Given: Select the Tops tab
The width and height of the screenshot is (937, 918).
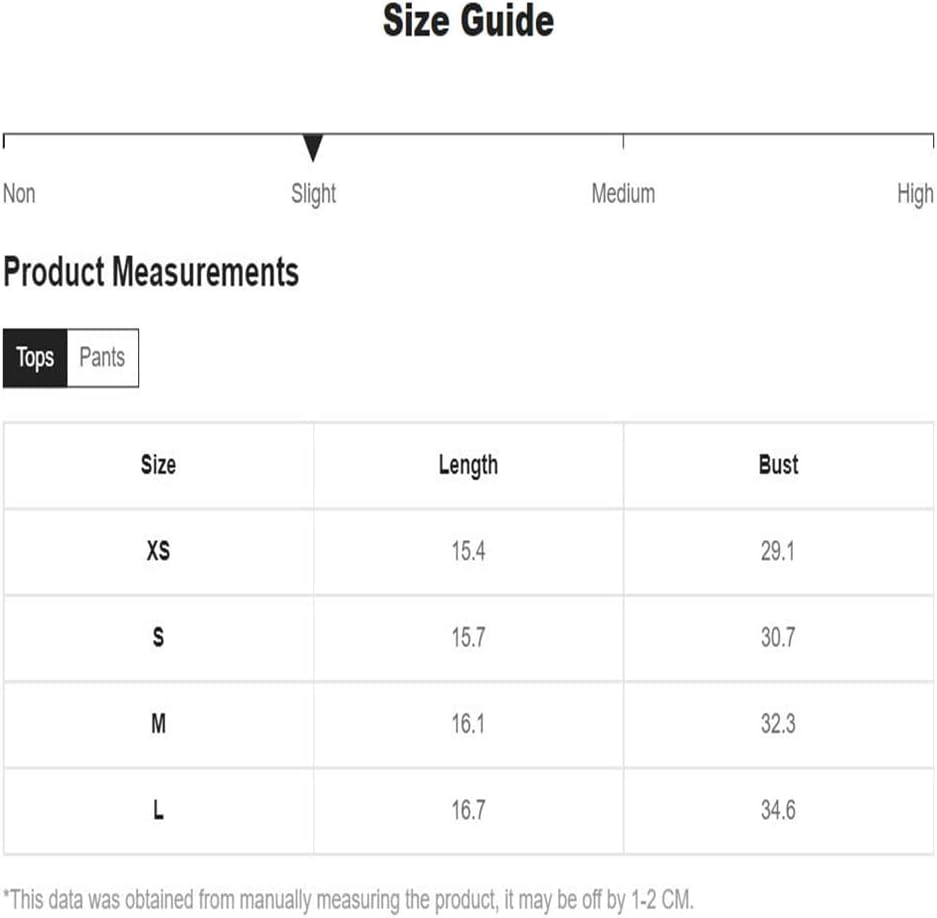Looking at the screenshot, I should click(35, 357).
